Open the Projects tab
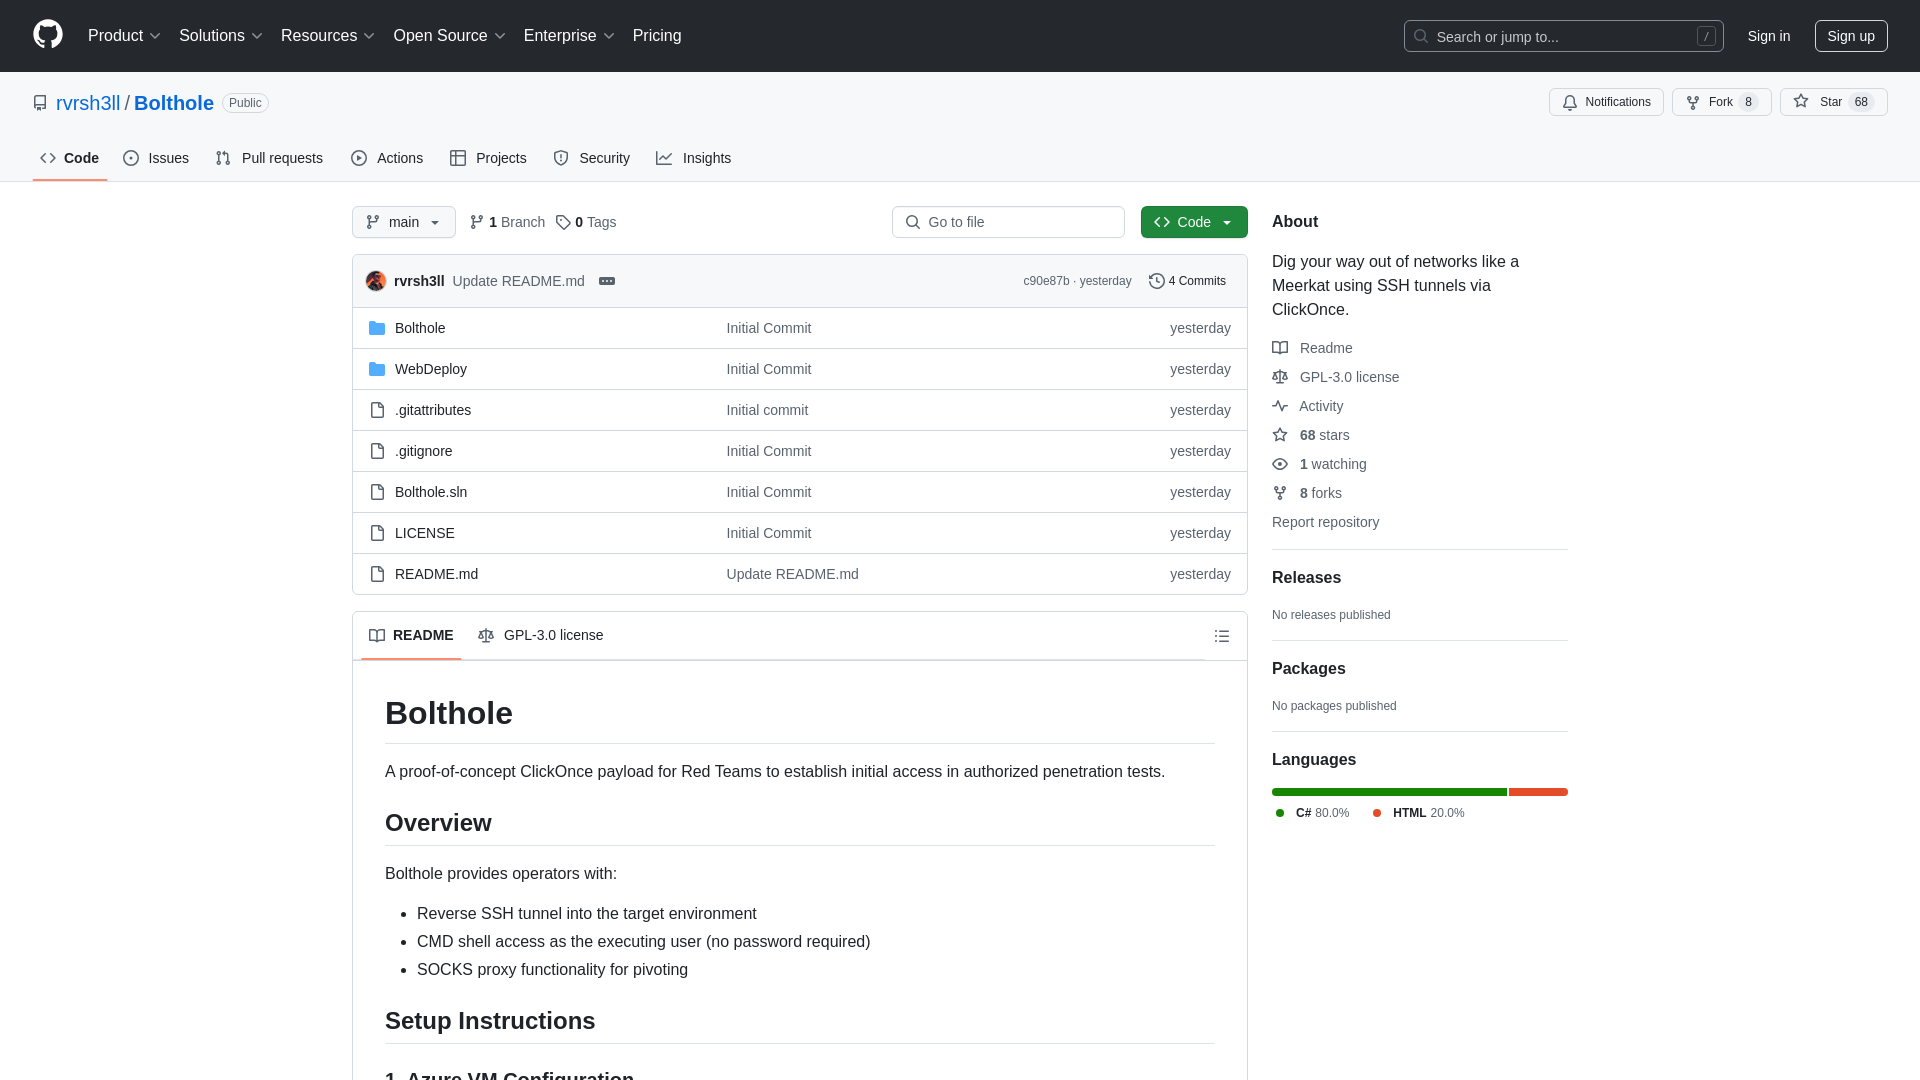Screen dimensions: 1920x1080 (x=488, y=158)
